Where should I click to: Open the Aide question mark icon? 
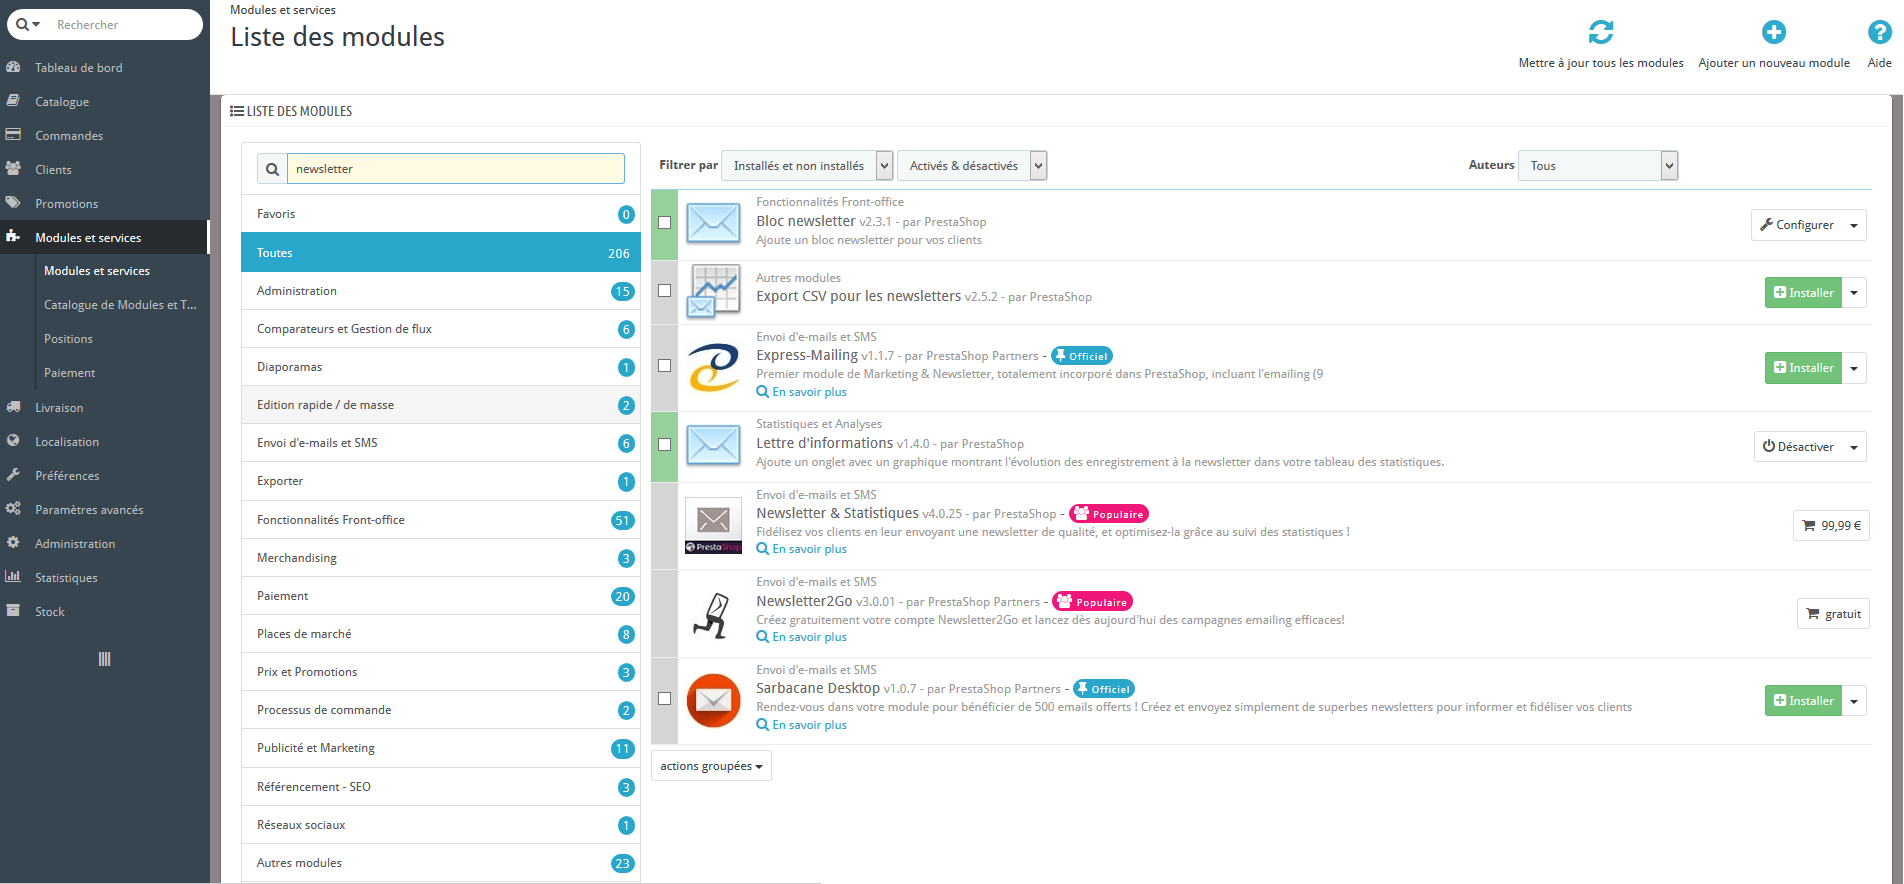pos(1879,32)
